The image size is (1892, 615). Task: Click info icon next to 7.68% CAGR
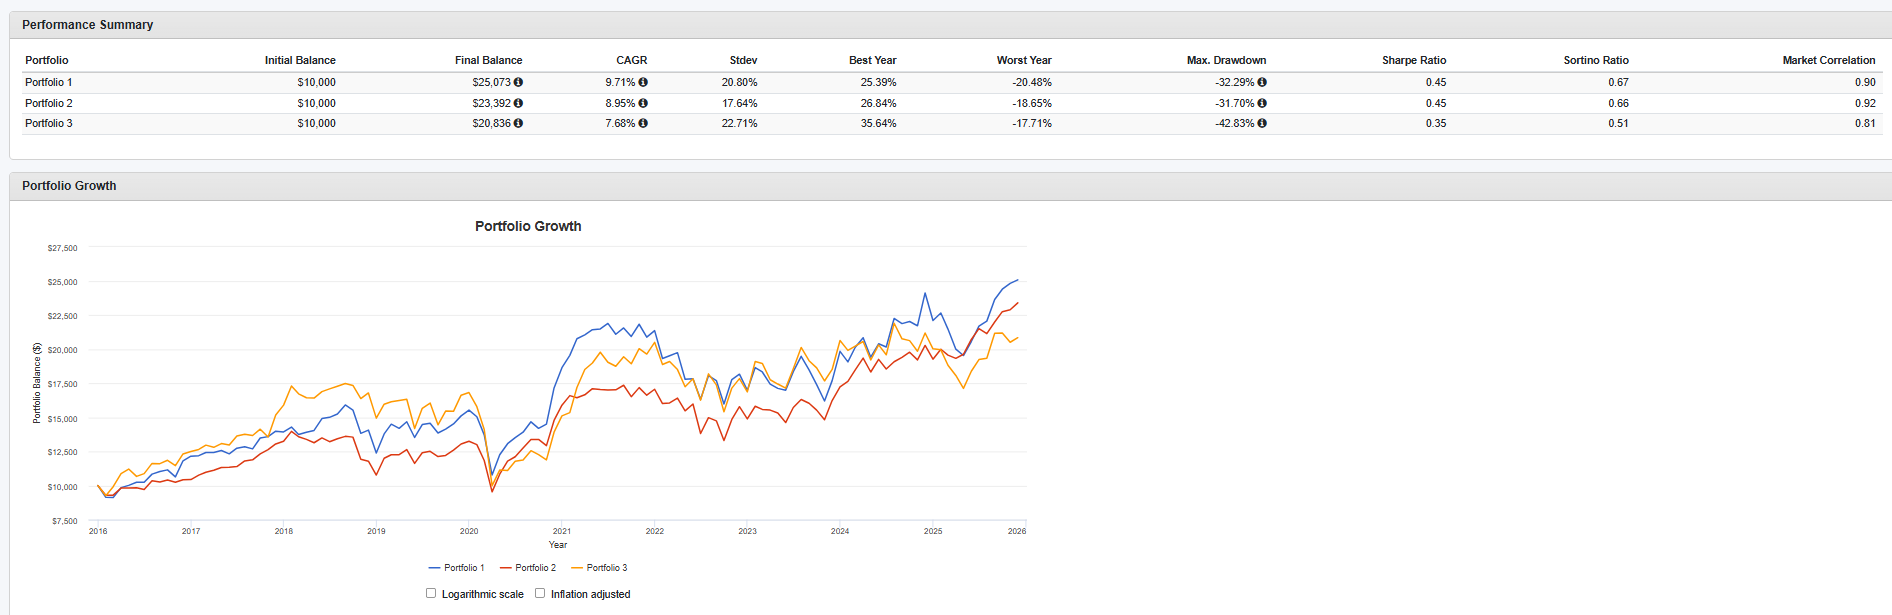pyautogui.click(x=643, y=123)
